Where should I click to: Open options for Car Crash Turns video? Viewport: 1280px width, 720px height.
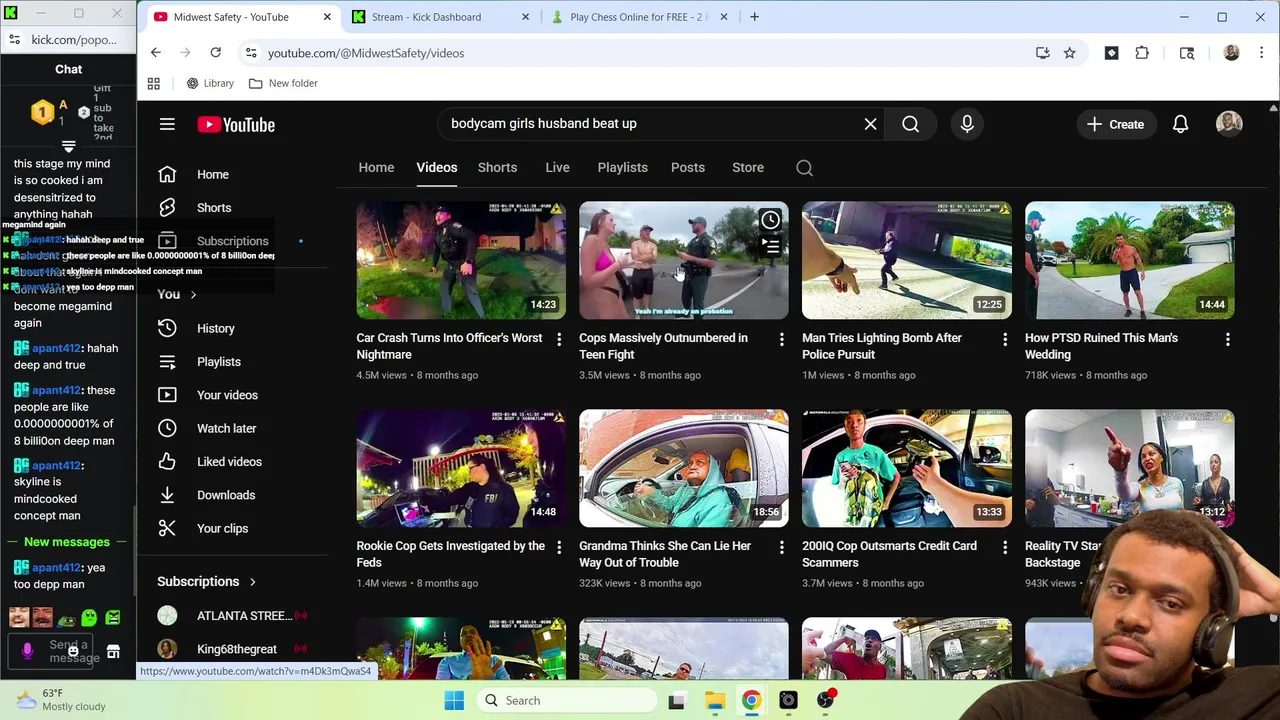point(559,340)
